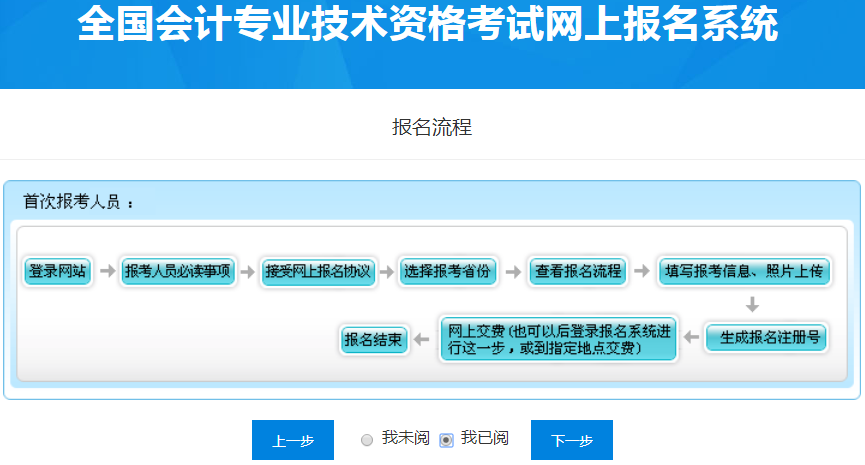Click arrow between 接受网上报名协议 and 选择报考省份
This screenshot has height=465, width=865.
tap(387, 272)
